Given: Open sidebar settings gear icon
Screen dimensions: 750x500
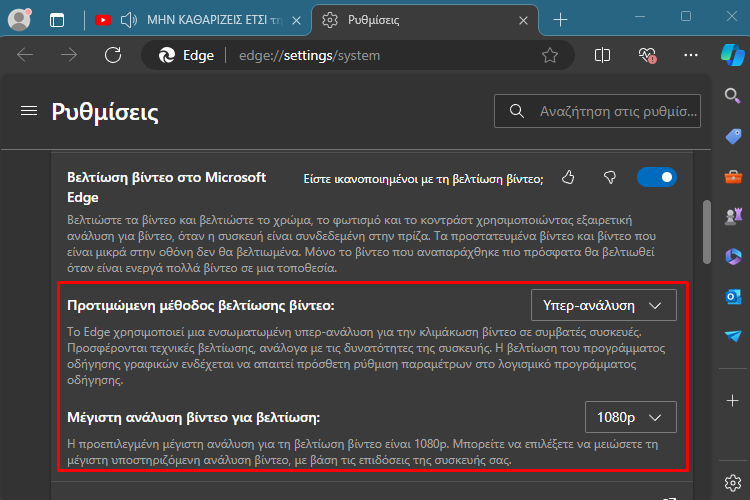Looking at the screenshot, I should coord(732,483).
